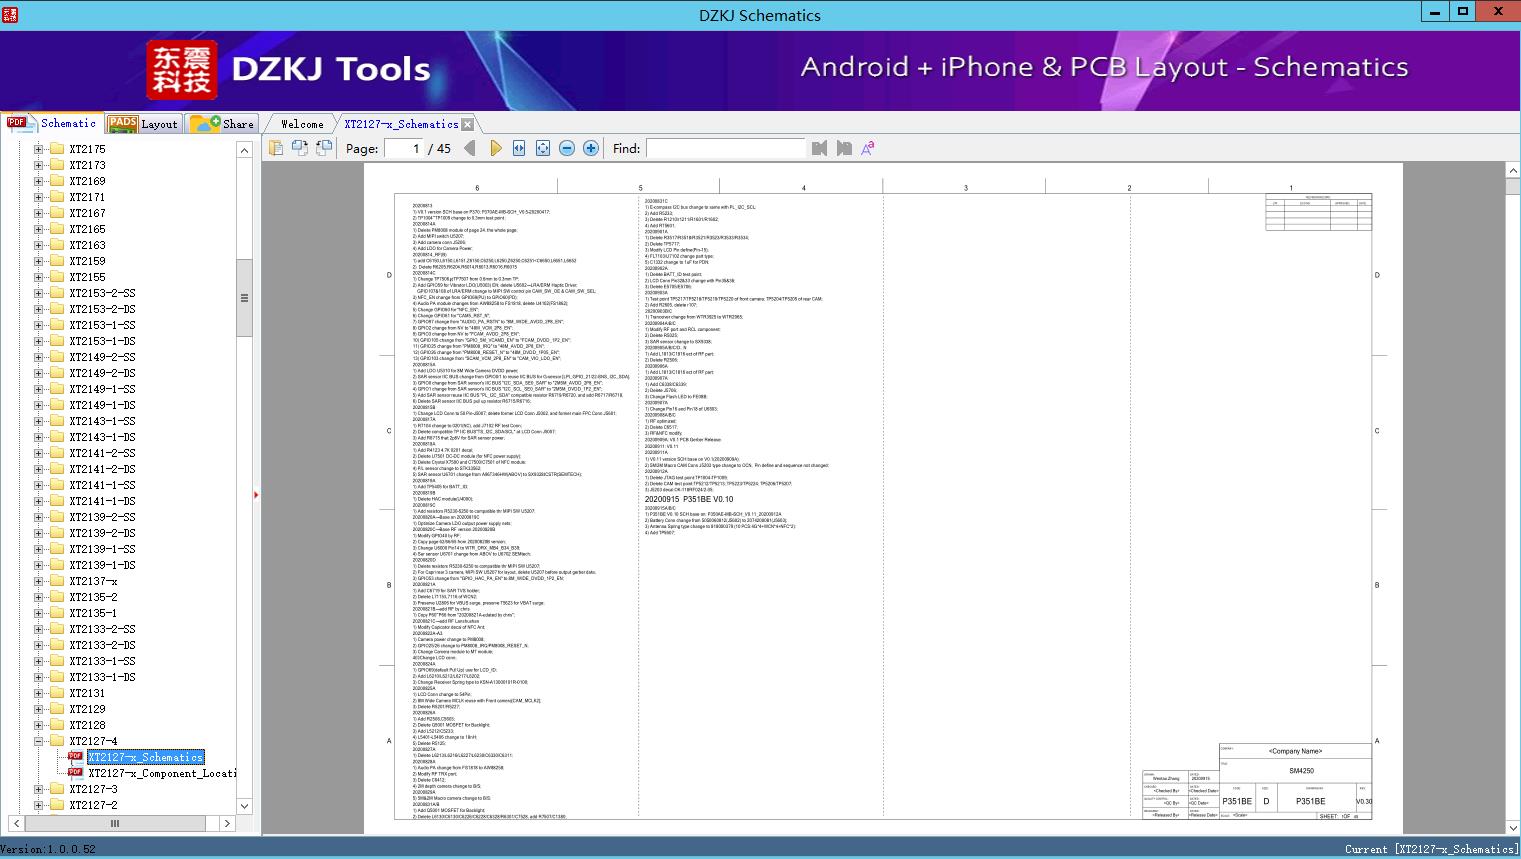Expand the XT2137-x folder node
This screenshot has height=859, width=1521.
point(38,581)
